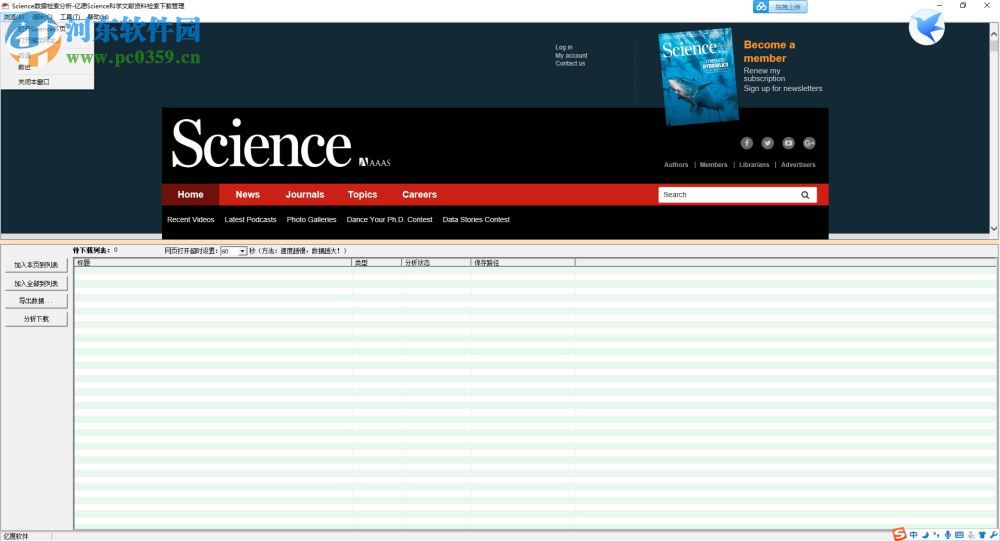This screenshot has height=541, width=1000.
Task: Open the Google Plus icon on Science page
Action: (809, 143)
